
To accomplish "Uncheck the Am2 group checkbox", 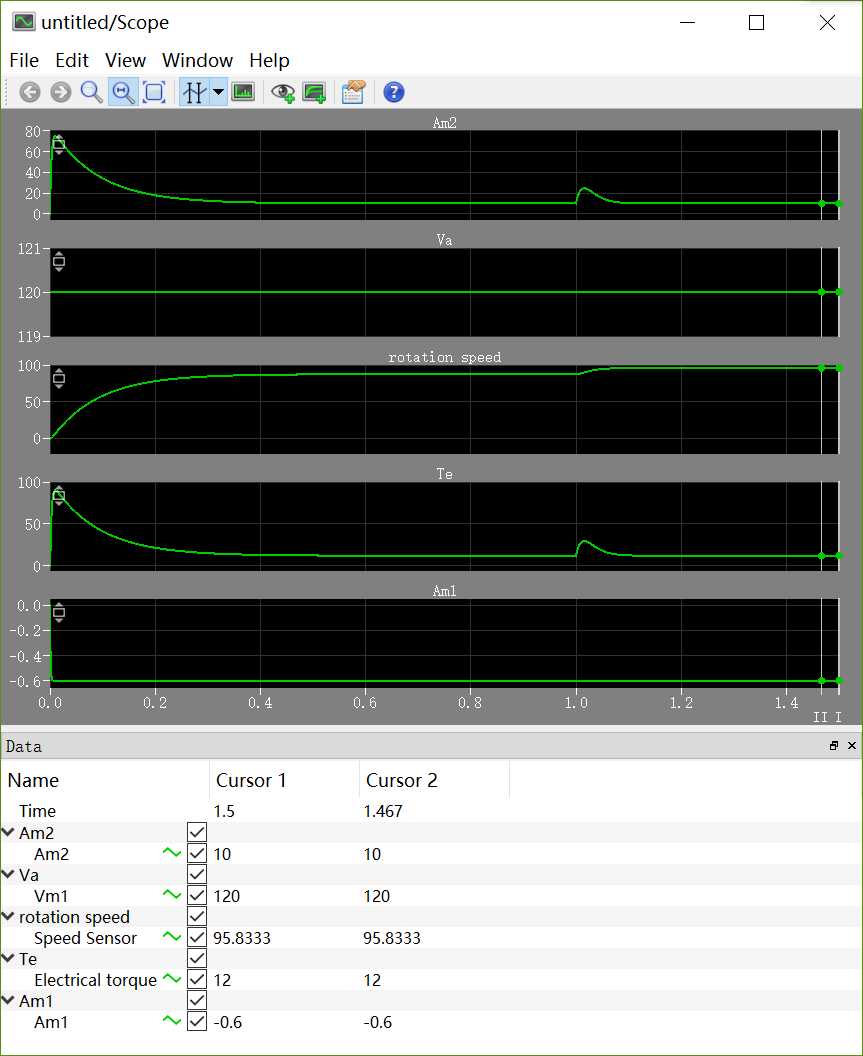I will tap(197, 832).
